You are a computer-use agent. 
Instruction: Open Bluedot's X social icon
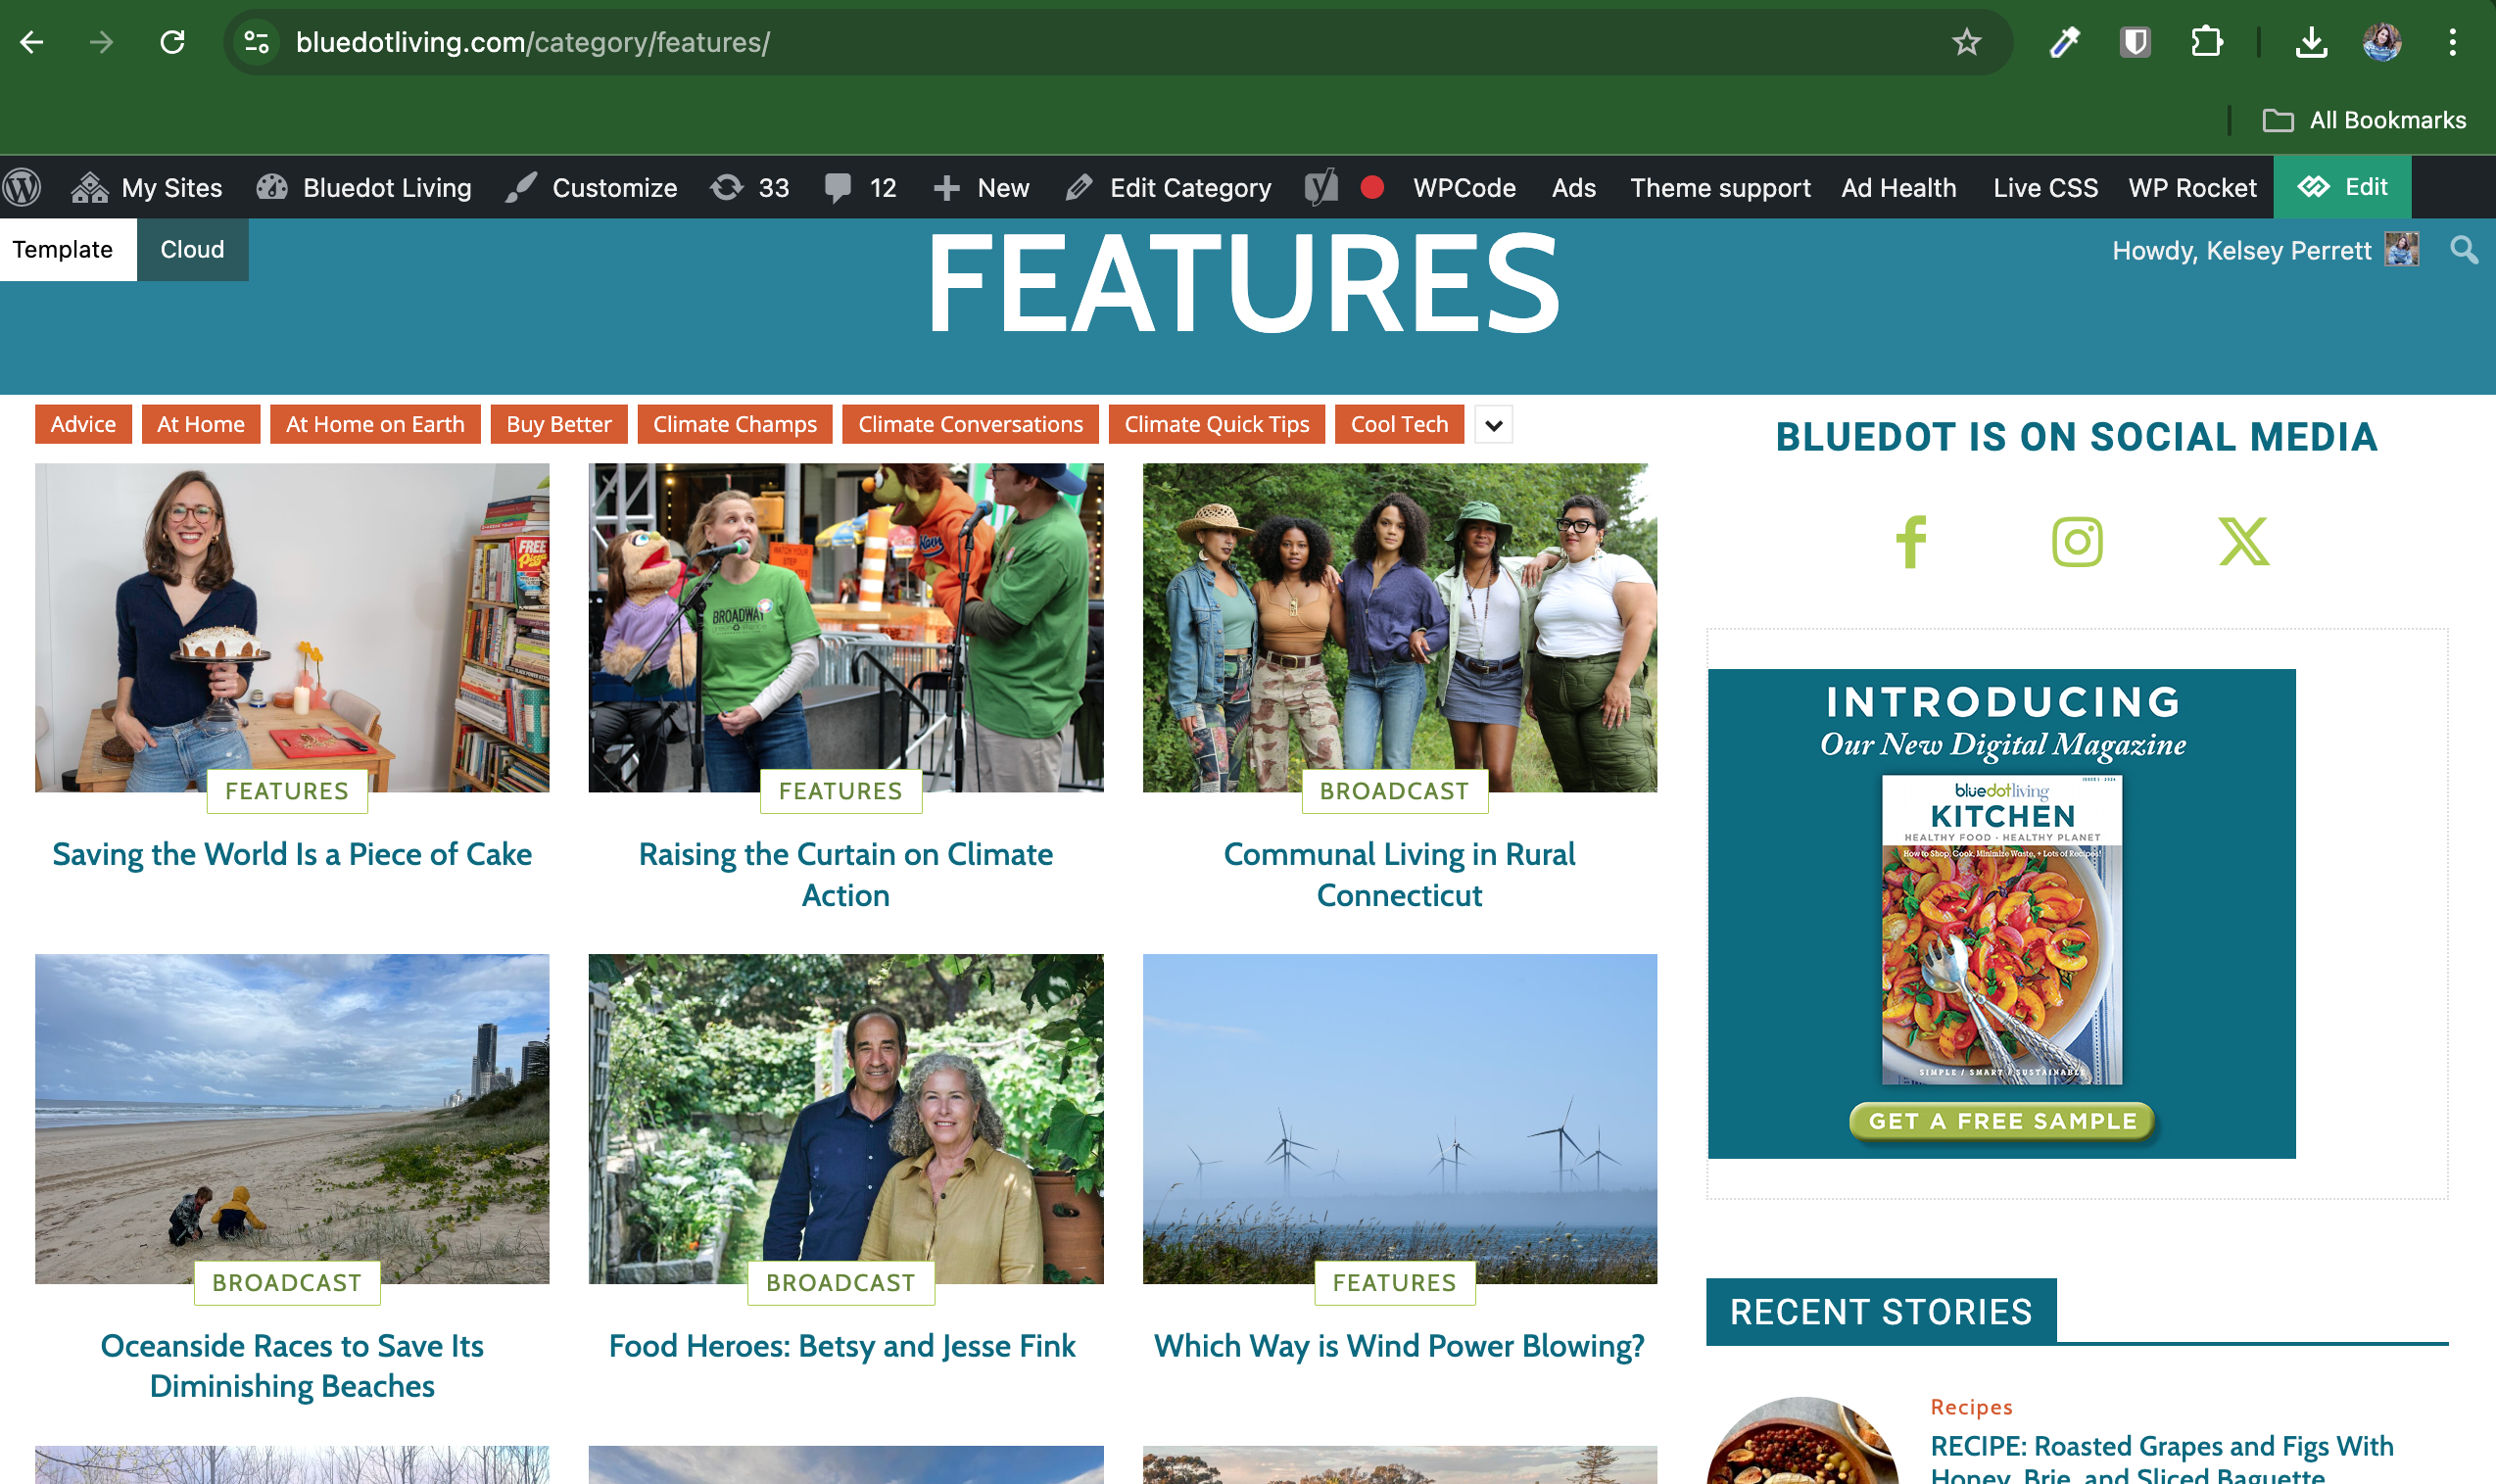tap(2243, 541)
